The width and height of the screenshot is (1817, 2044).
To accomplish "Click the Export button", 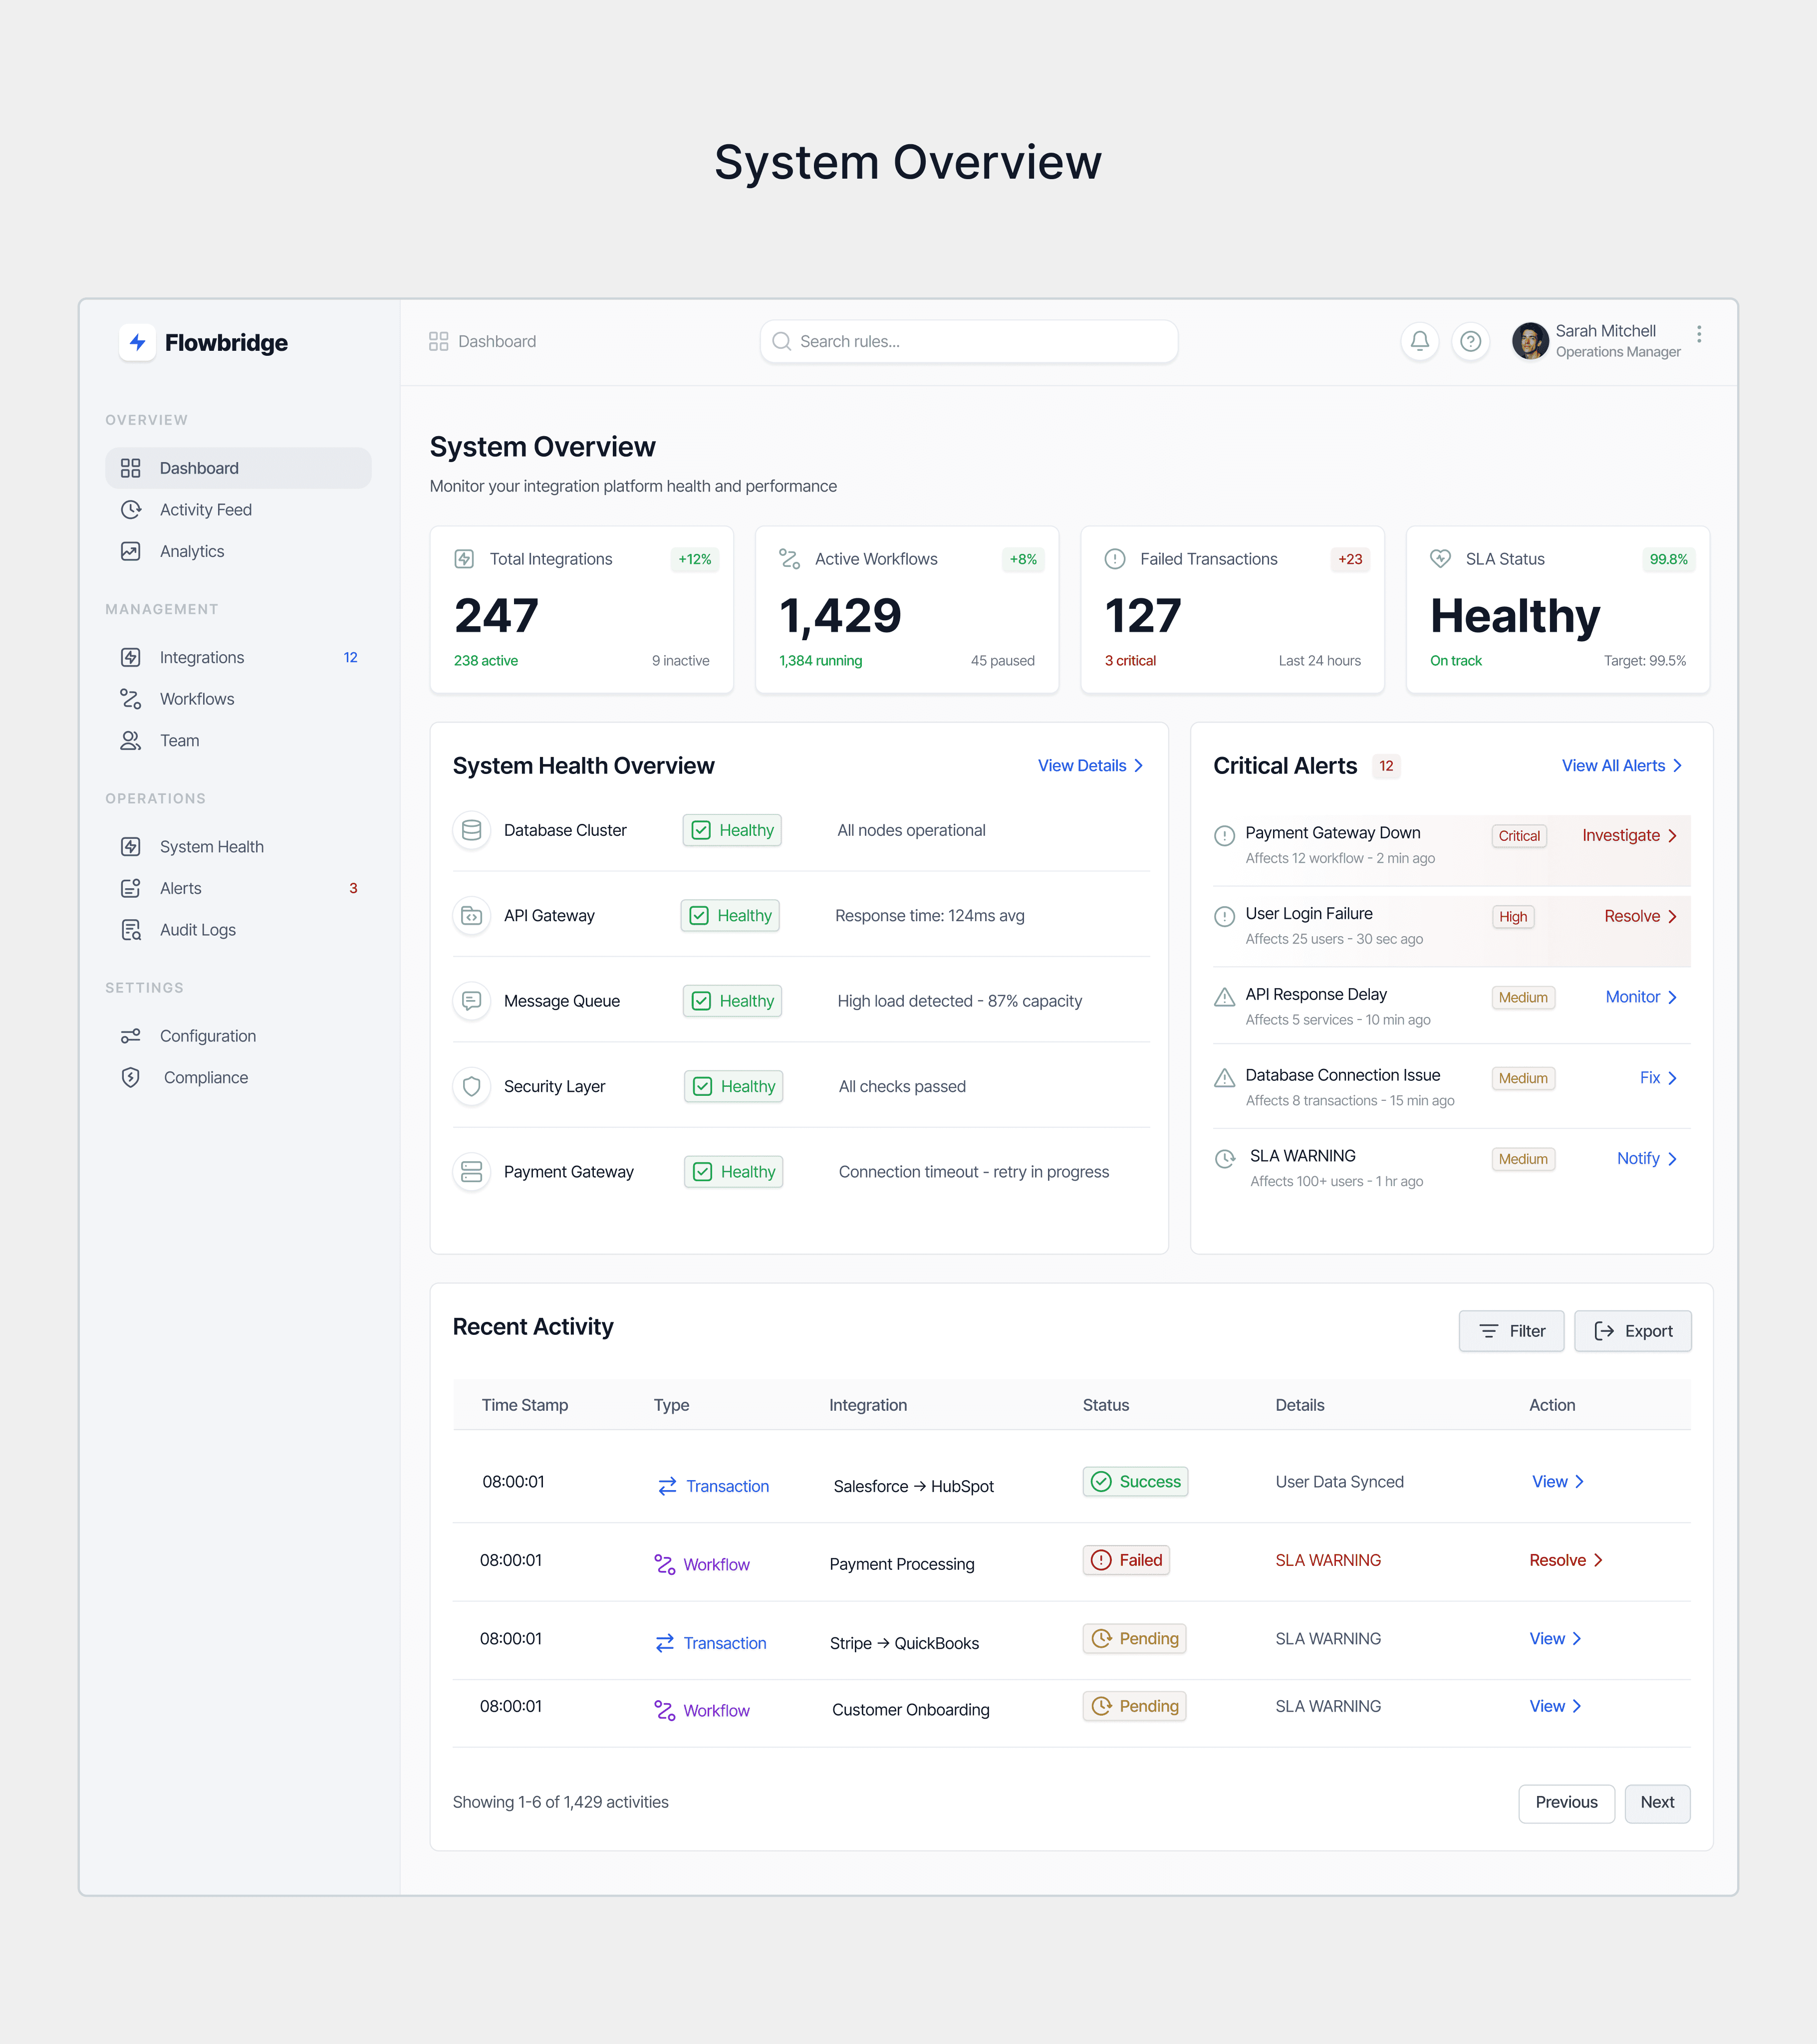I will 1632,1331.
